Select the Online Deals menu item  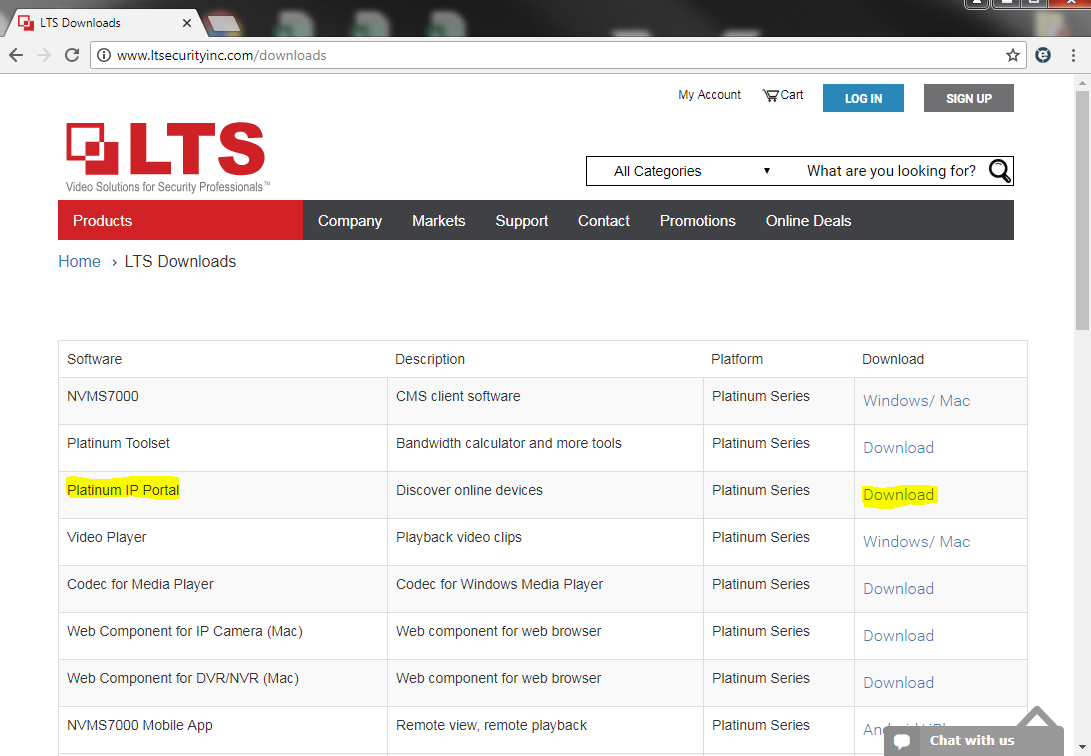pyautogui.click(x=808, y=221)
